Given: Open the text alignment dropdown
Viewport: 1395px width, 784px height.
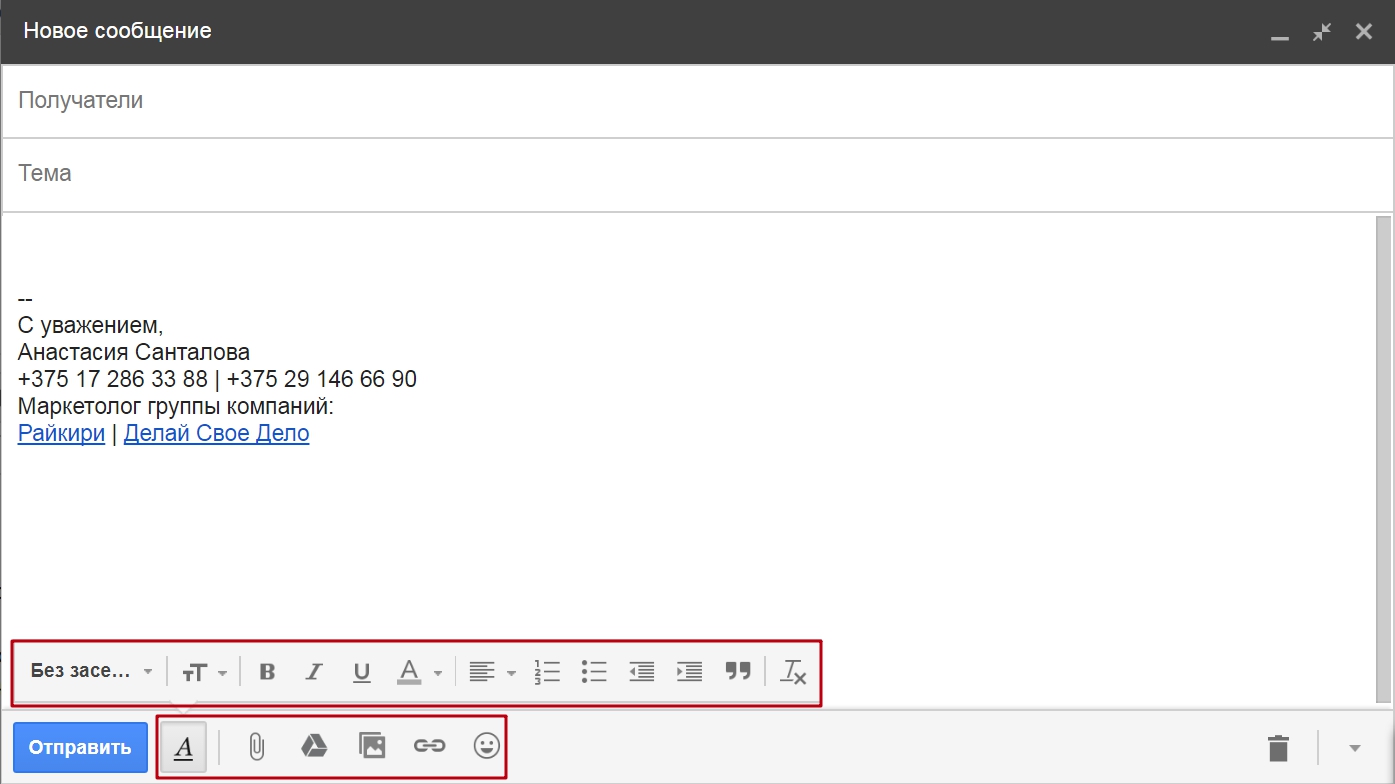Looking at the screenshot, I should [492, 672].
